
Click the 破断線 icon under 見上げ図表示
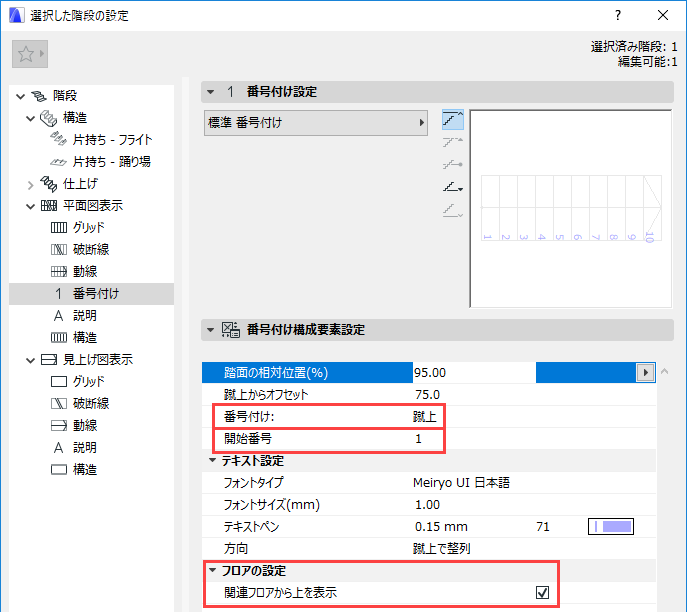click(x=59, y=403)
